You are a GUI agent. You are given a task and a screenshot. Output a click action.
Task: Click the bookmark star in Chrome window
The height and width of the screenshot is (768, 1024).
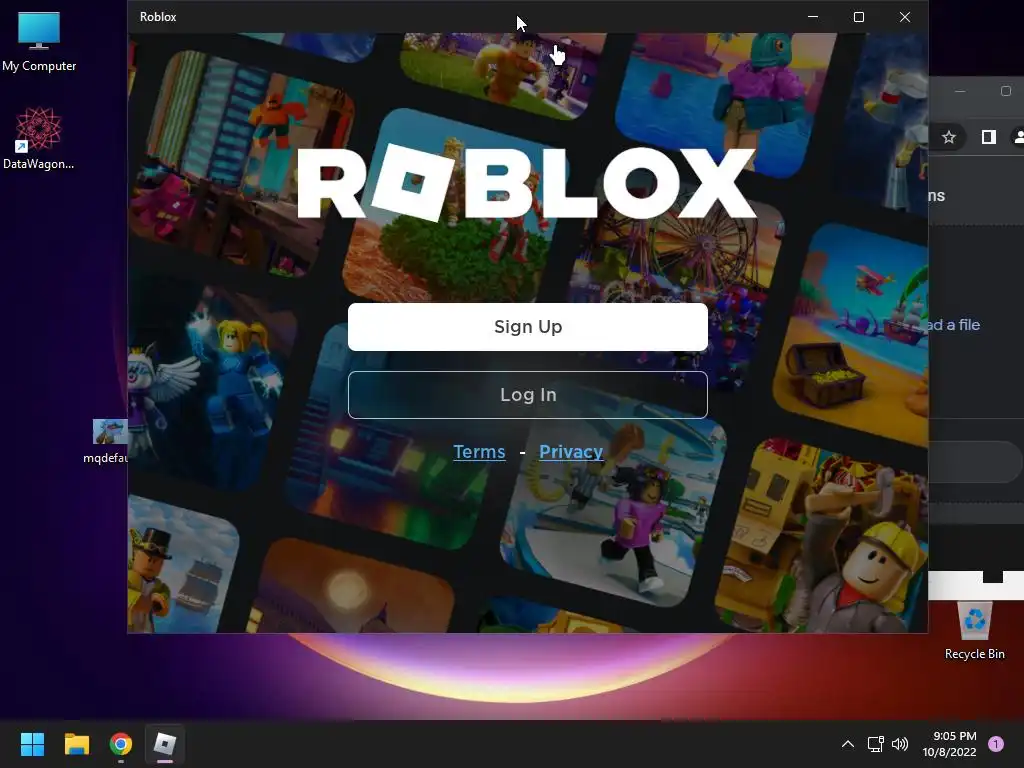[948, 137]
